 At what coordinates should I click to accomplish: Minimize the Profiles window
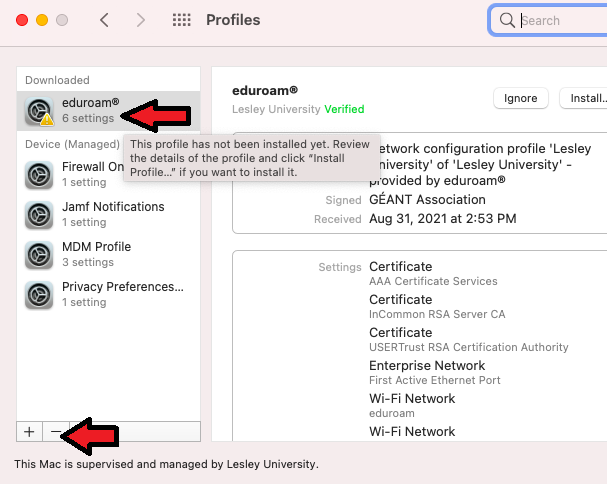(42, 20)
